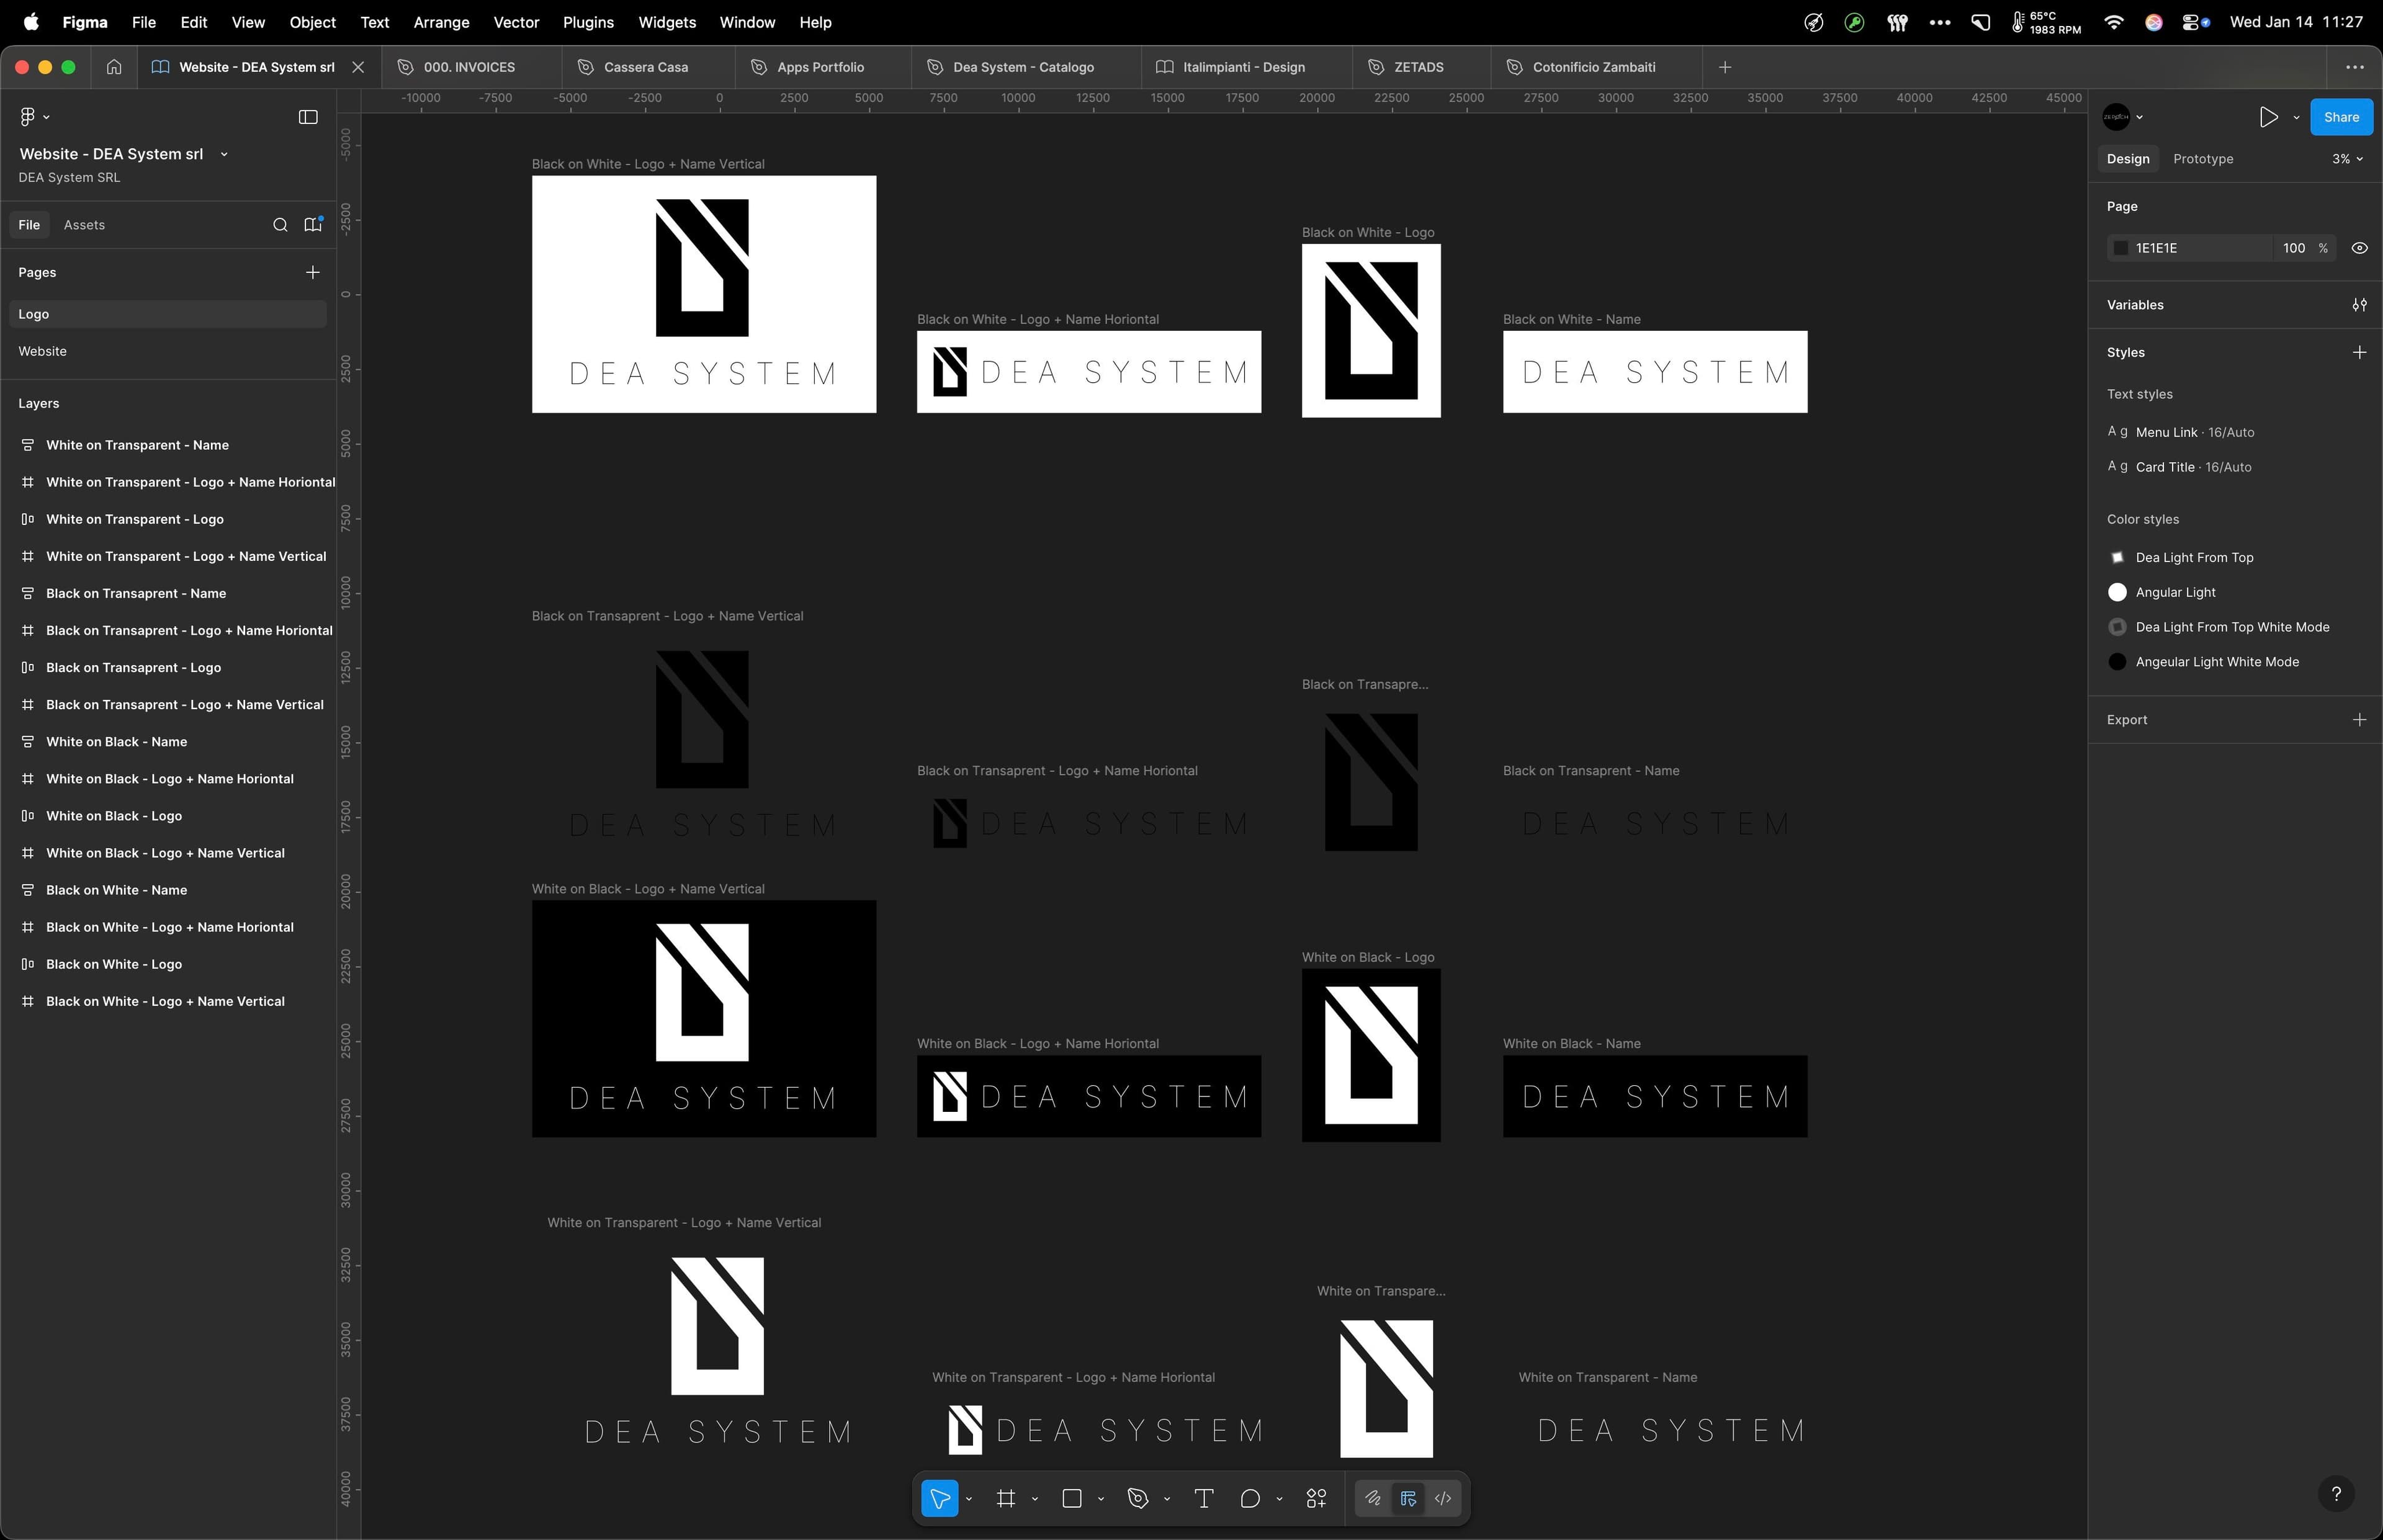
Task: Open page search with the magnifier icon
Action: (x=281, y=224)
